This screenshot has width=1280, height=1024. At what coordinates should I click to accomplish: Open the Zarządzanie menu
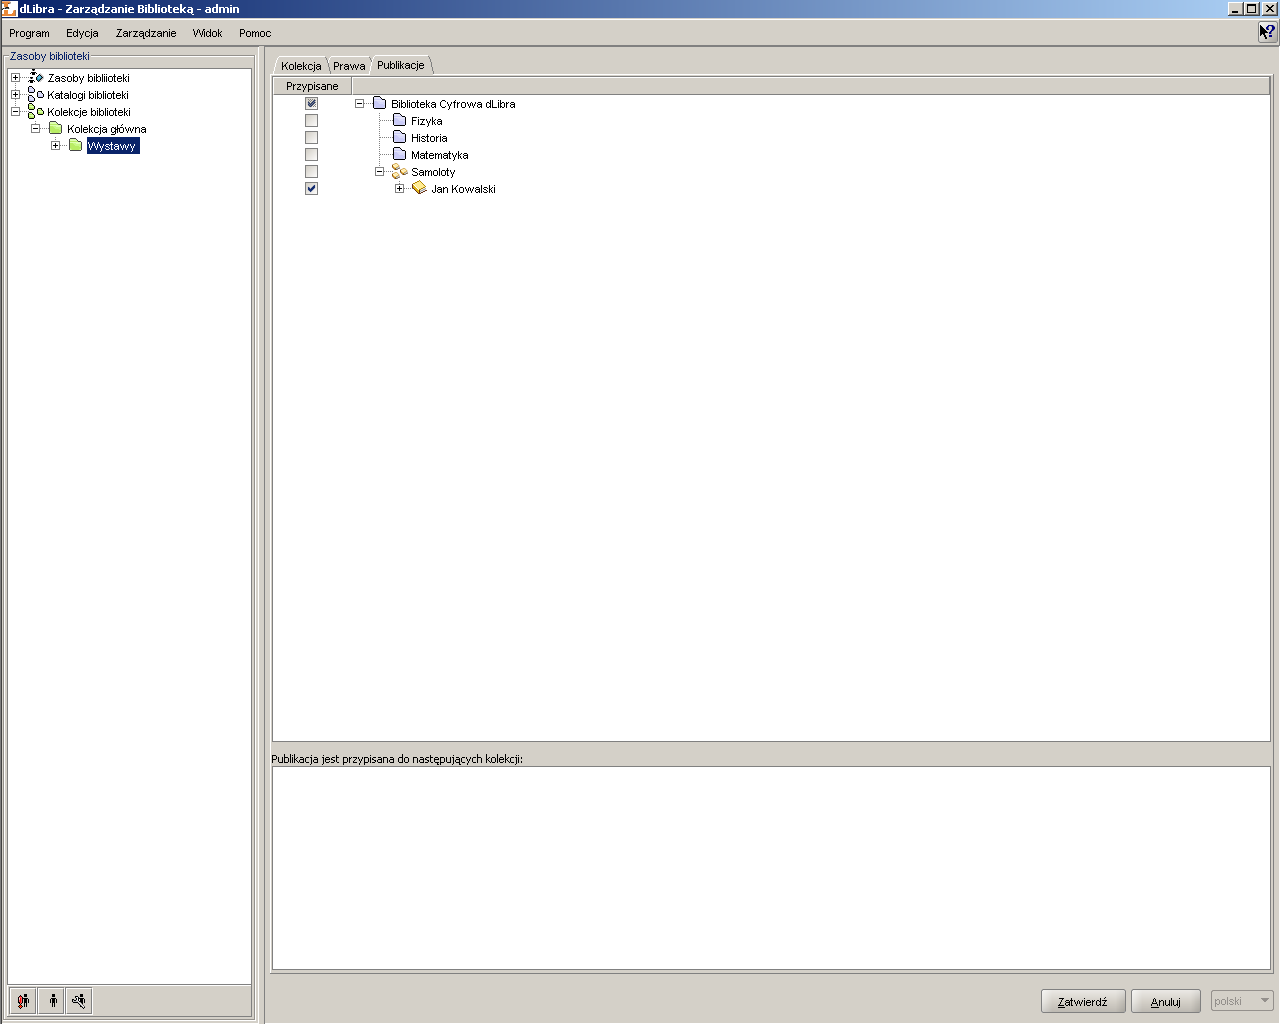146,33
